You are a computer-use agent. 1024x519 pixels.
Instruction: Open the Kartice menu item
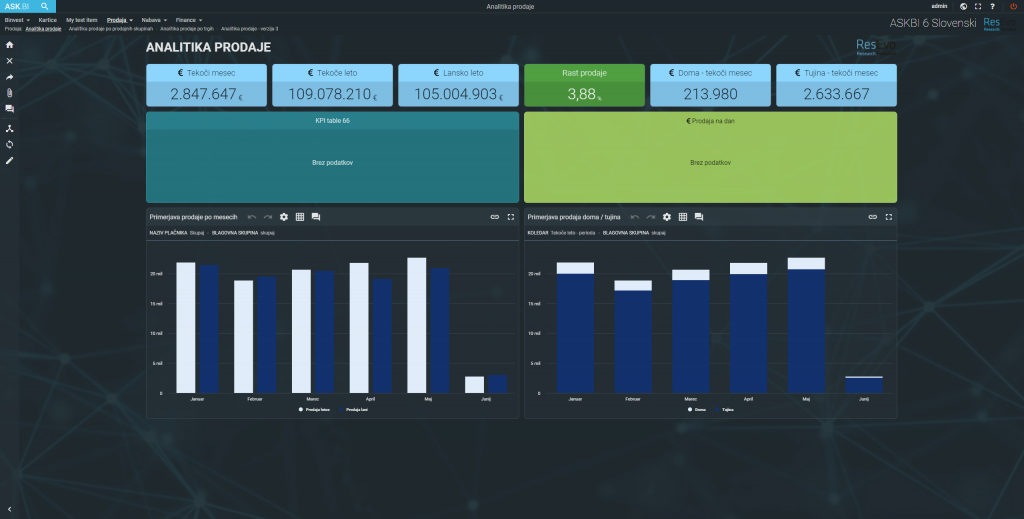coord(48,19)
